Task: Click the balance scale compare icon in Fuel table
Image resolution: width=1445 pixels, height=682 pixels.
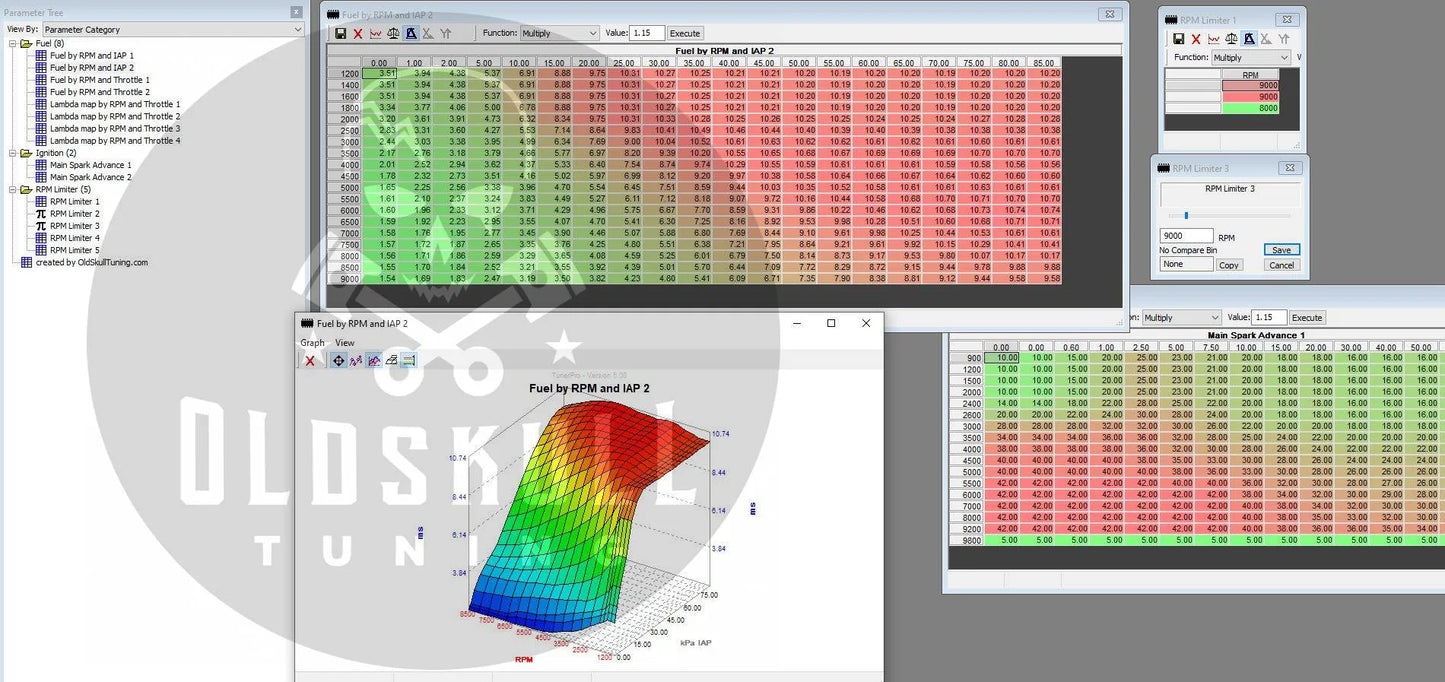Action: 393,33
